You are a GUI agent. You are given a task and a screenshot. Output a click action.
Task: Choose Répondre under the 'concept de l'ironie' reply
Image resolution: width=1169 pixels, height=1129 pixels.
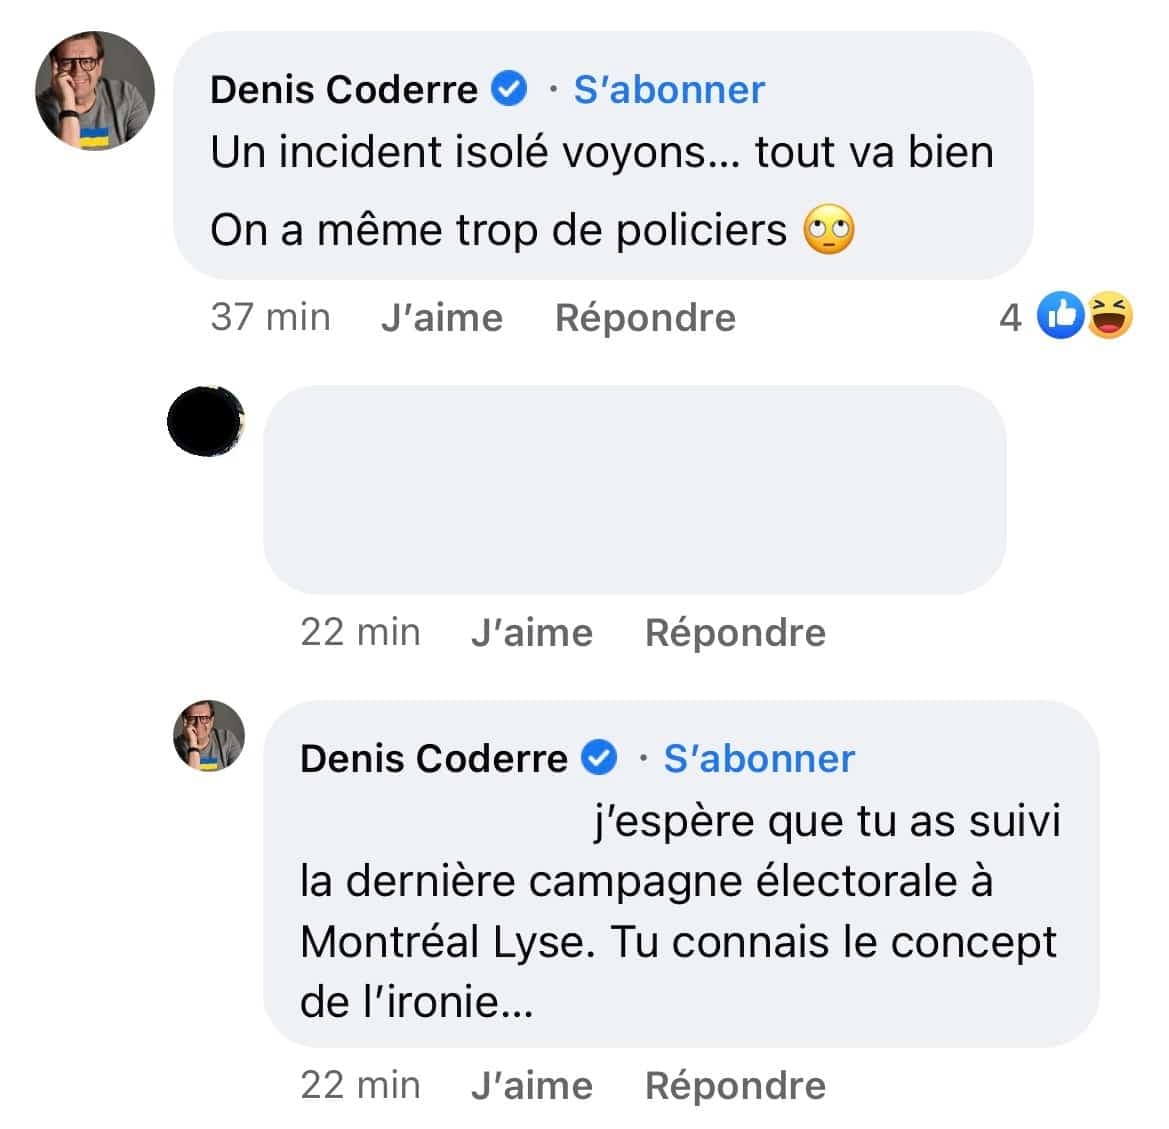coord(735,1086)
